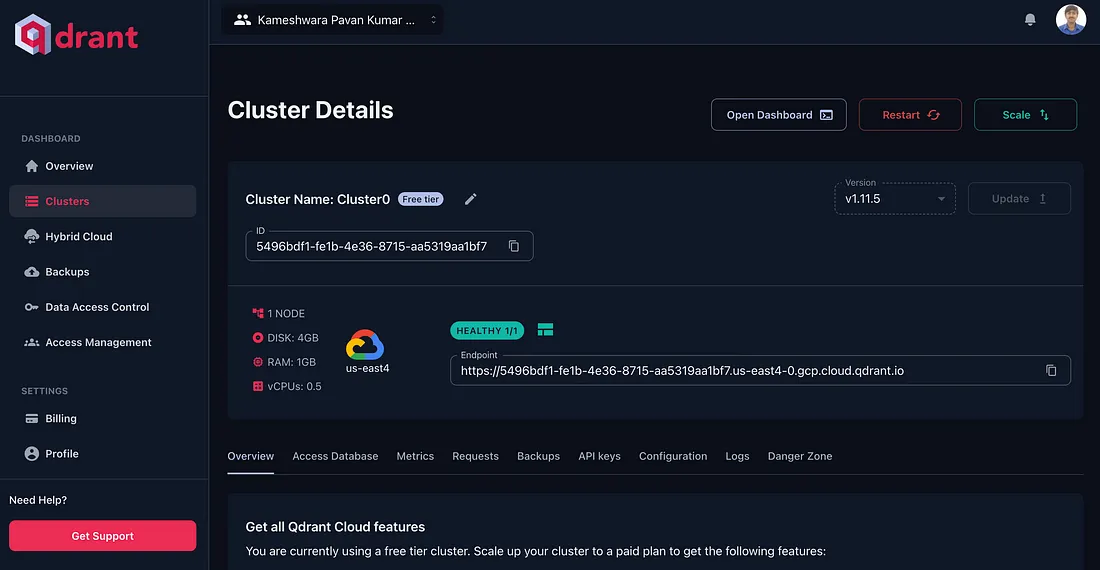Click the node layout icon beside HEALTHY

click(x=545, y=330)
